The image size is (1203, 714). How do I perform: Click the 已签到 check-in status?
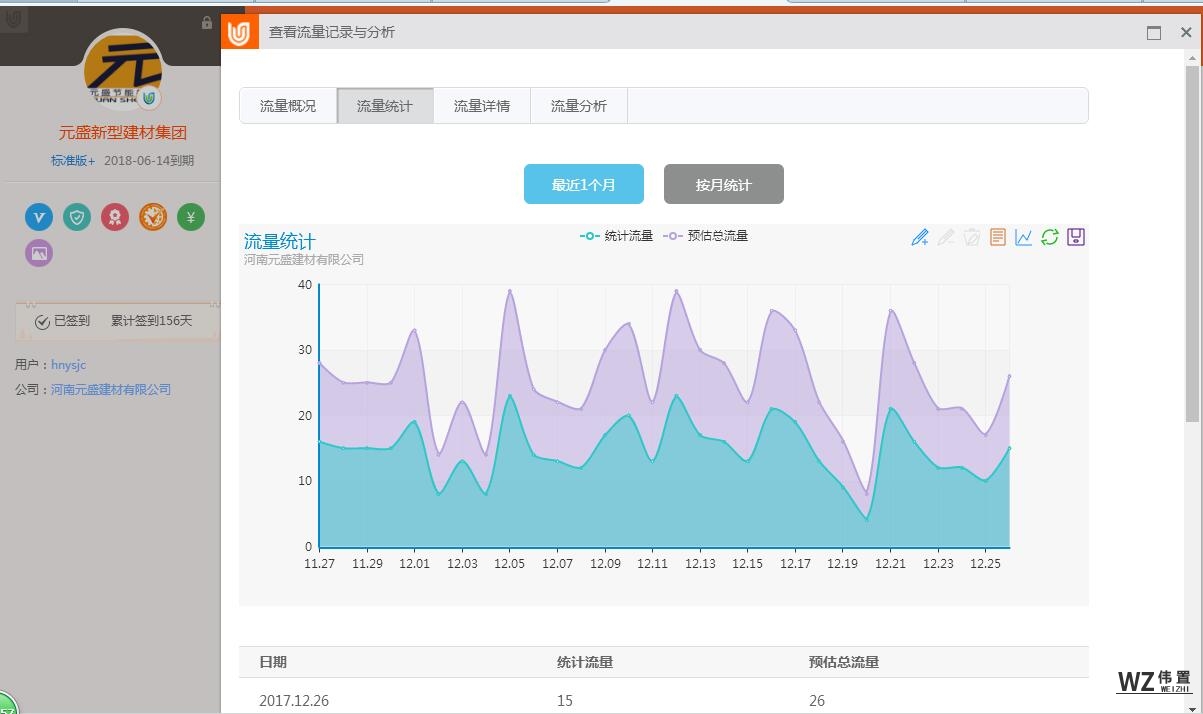(63, 321)
